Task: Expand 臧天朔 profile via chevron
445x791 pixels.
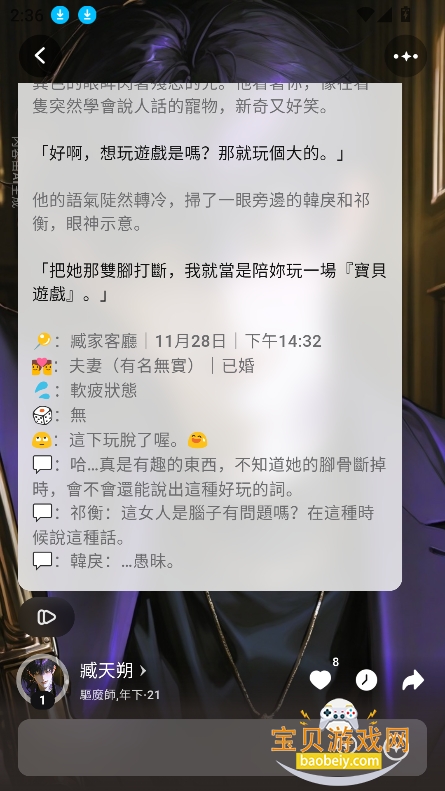Action: 143,670
